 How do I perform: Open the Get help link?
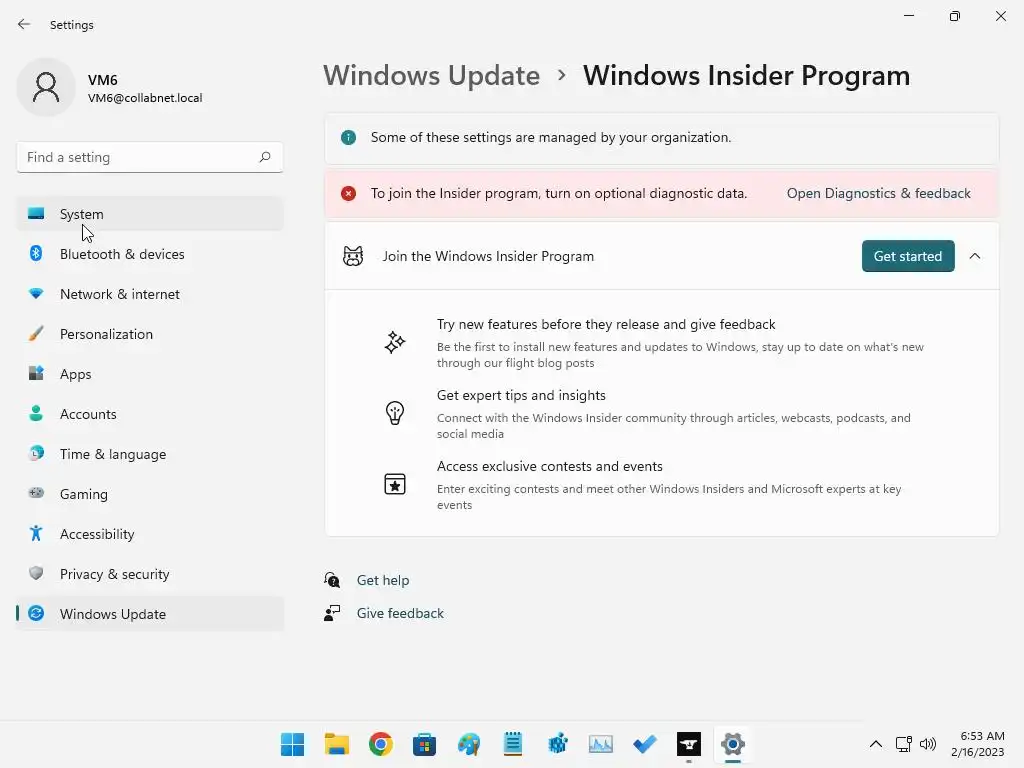click(383, 580)
